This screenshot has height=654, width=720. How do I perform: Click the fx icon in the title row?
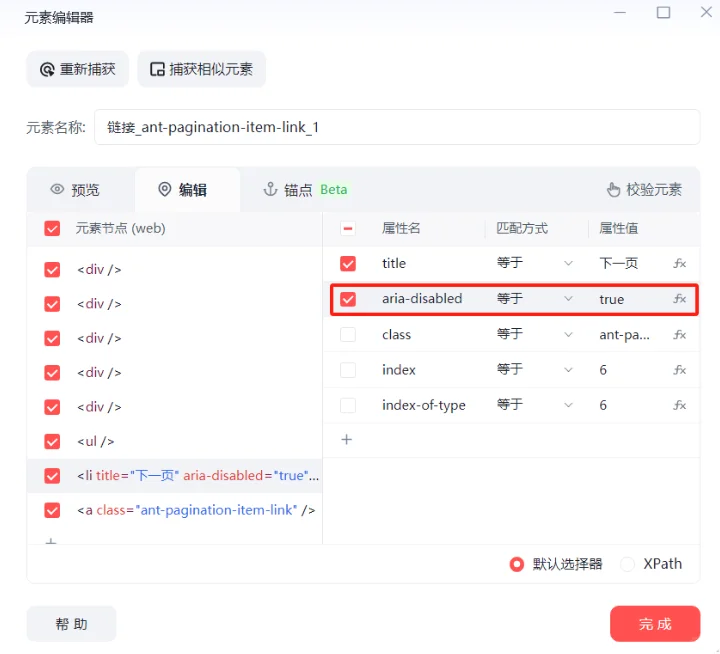click(680, 264)
